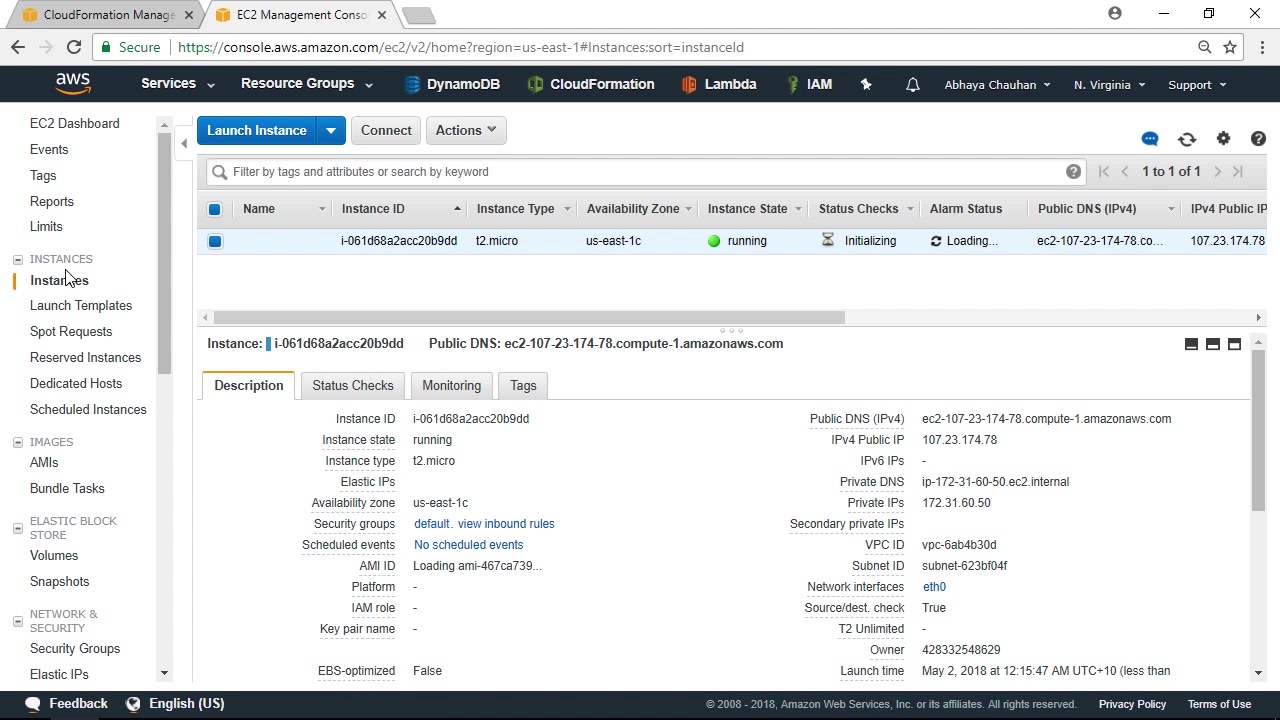
Task: Collapse the IMAGES sidebar section
Action: (17, 442)
